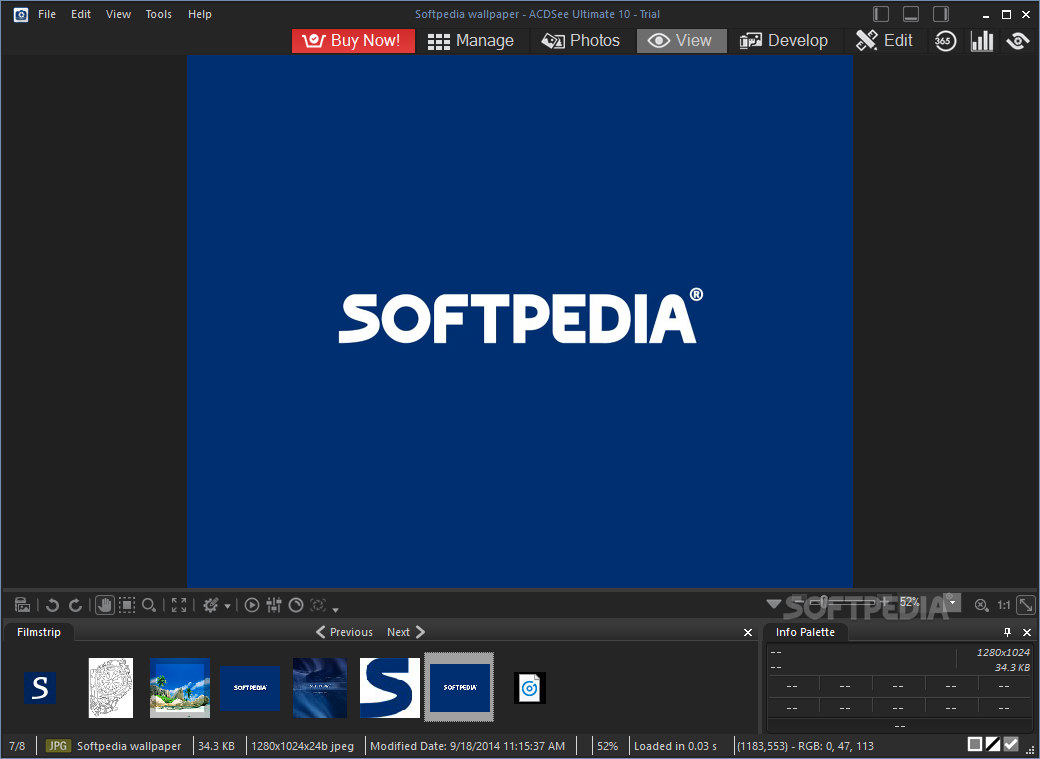
Task: Expand the bottom toolbar overflow arrow
Action: [x=336, y=609]
